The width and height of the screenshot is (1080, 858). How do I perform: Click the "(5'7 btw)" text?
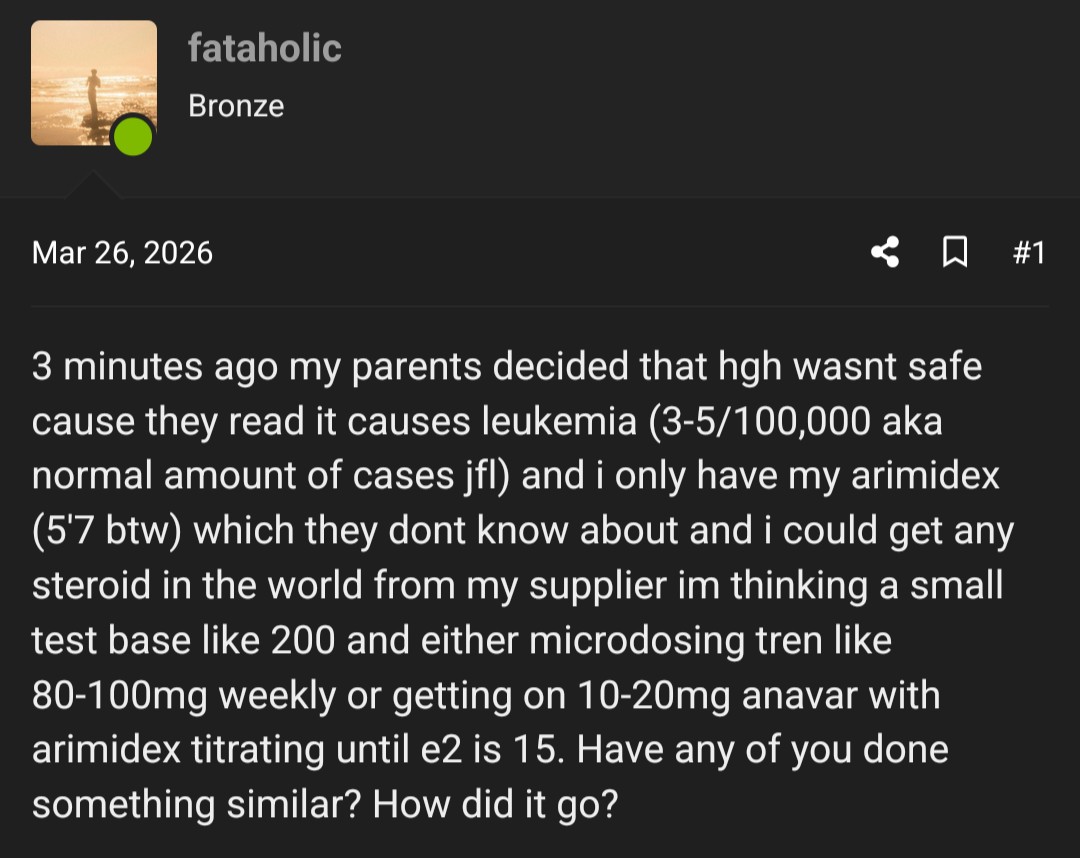tap(106, 530)
